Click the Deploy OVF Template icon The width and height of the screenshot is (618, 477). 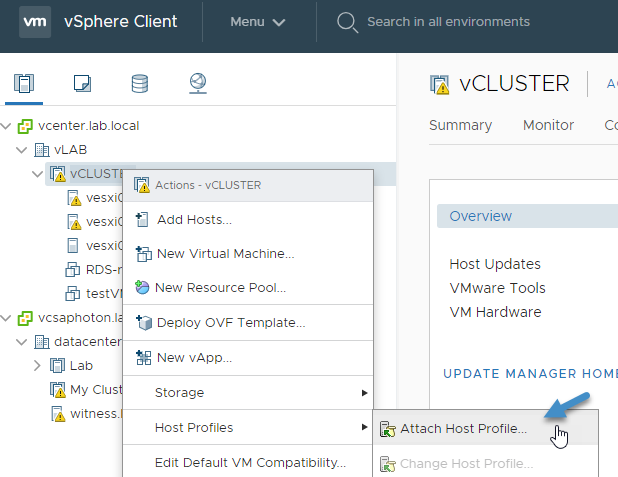pos(143,322)
